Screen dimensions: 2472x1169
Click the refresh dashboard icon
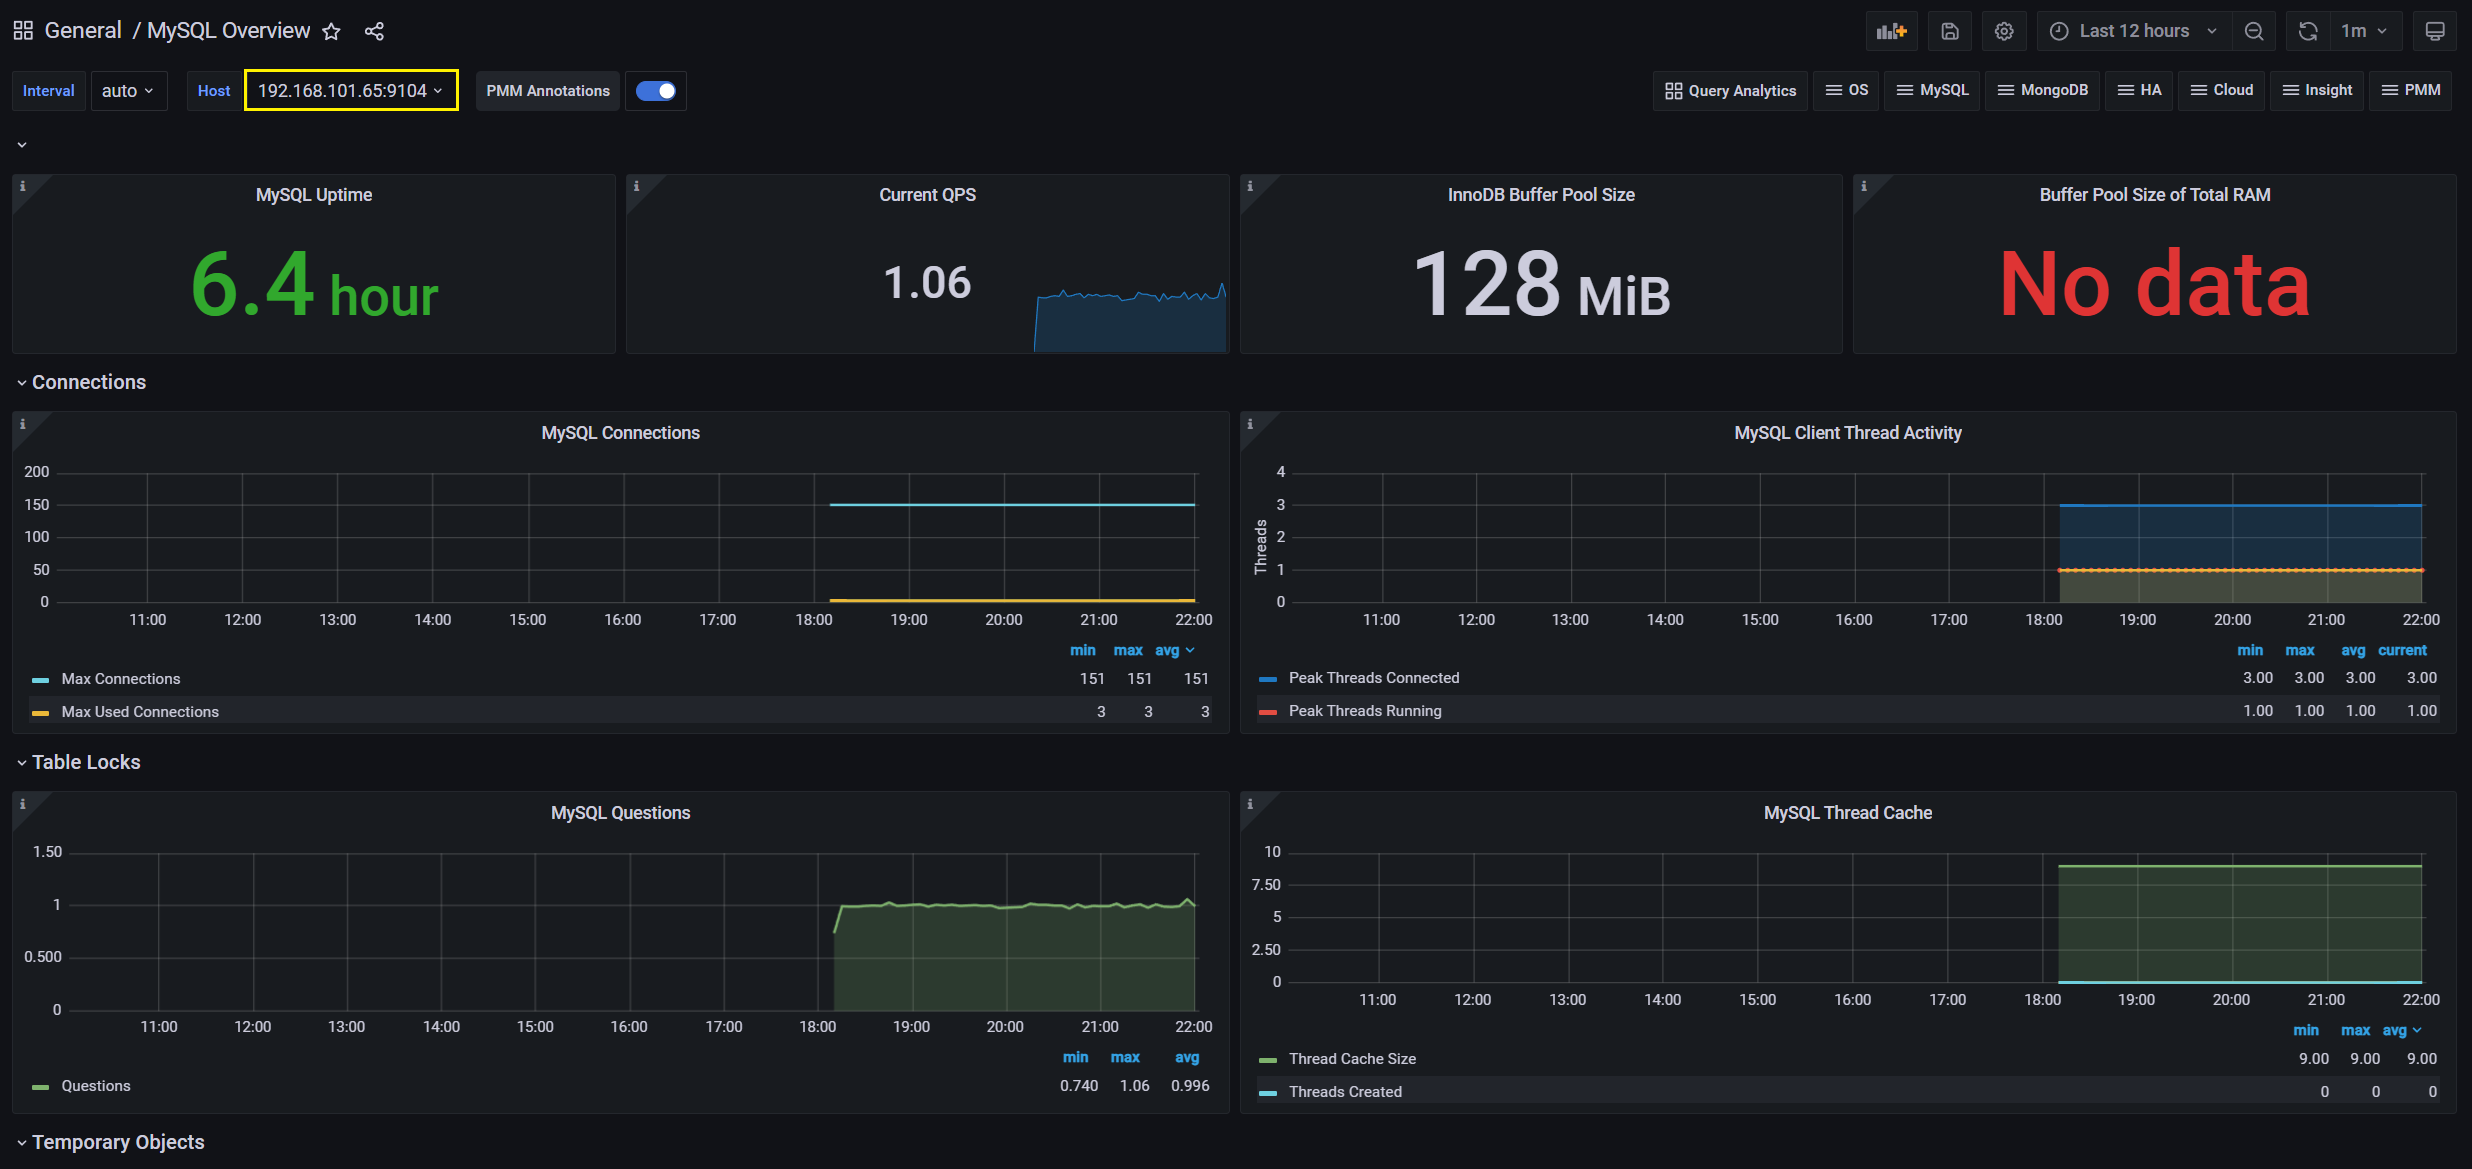coord(2308,31)
